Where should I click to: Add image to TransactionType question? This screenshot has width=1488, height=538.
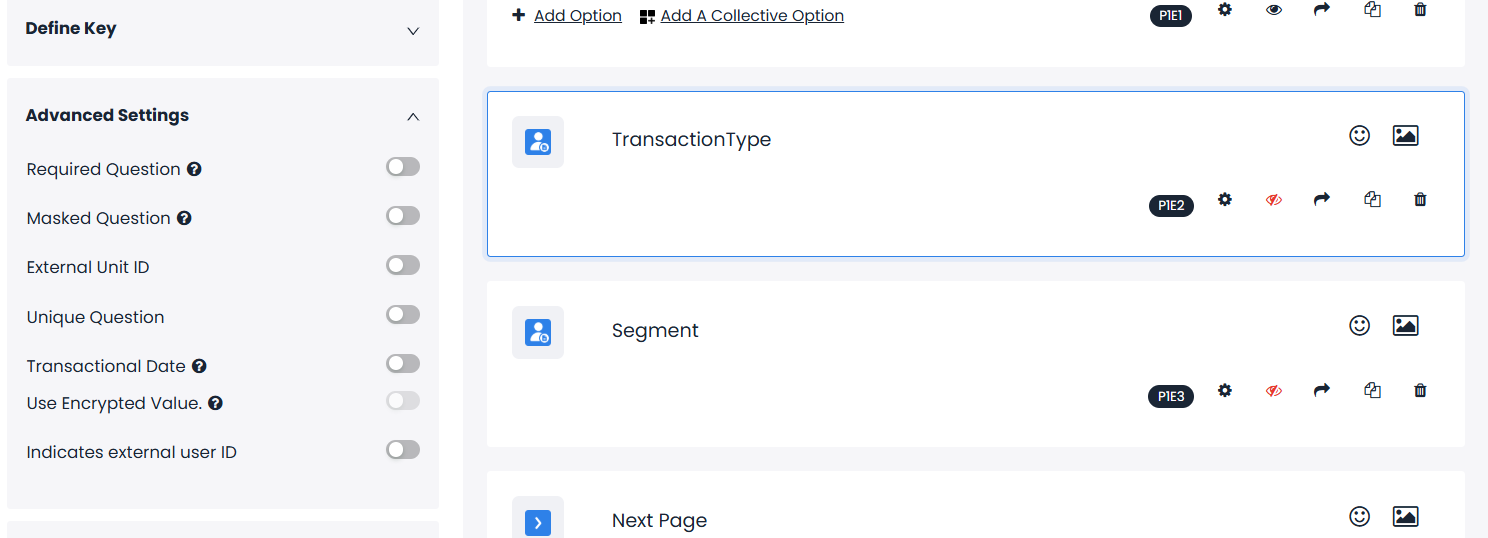click(1405, 135)
